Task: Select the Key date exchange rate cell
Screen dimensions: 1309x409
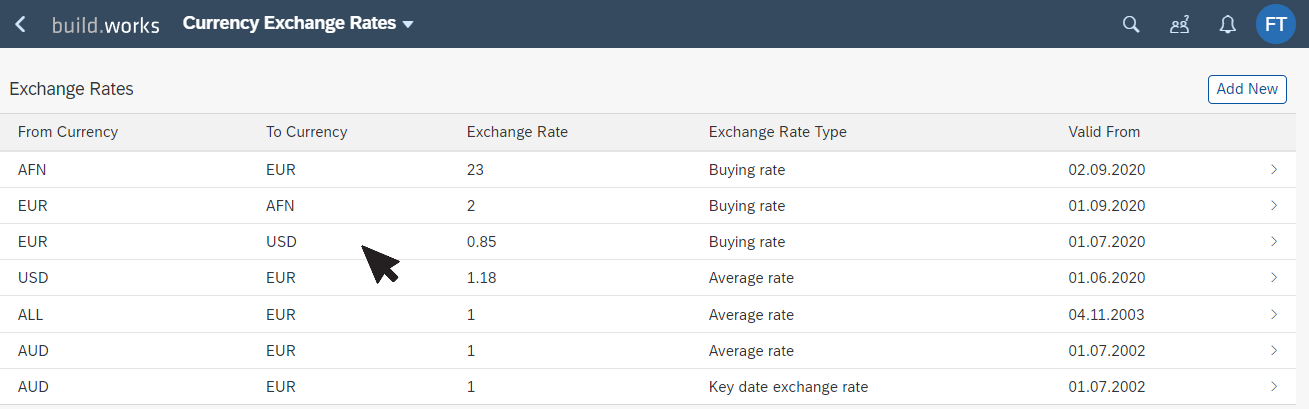Action: (789, 387)
